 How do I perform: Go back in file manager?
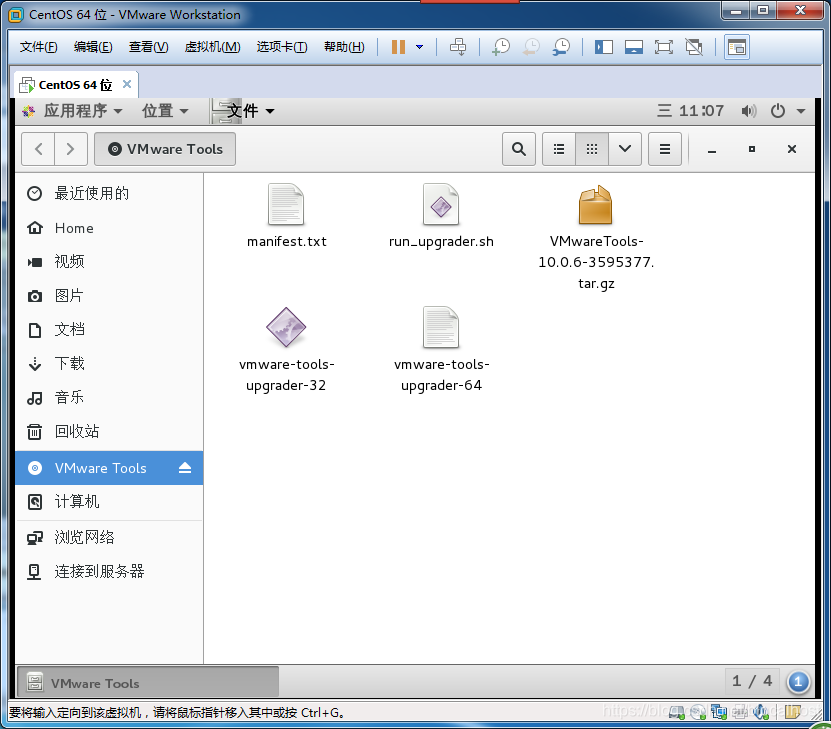pyautogui.click(x=38, y=149)
